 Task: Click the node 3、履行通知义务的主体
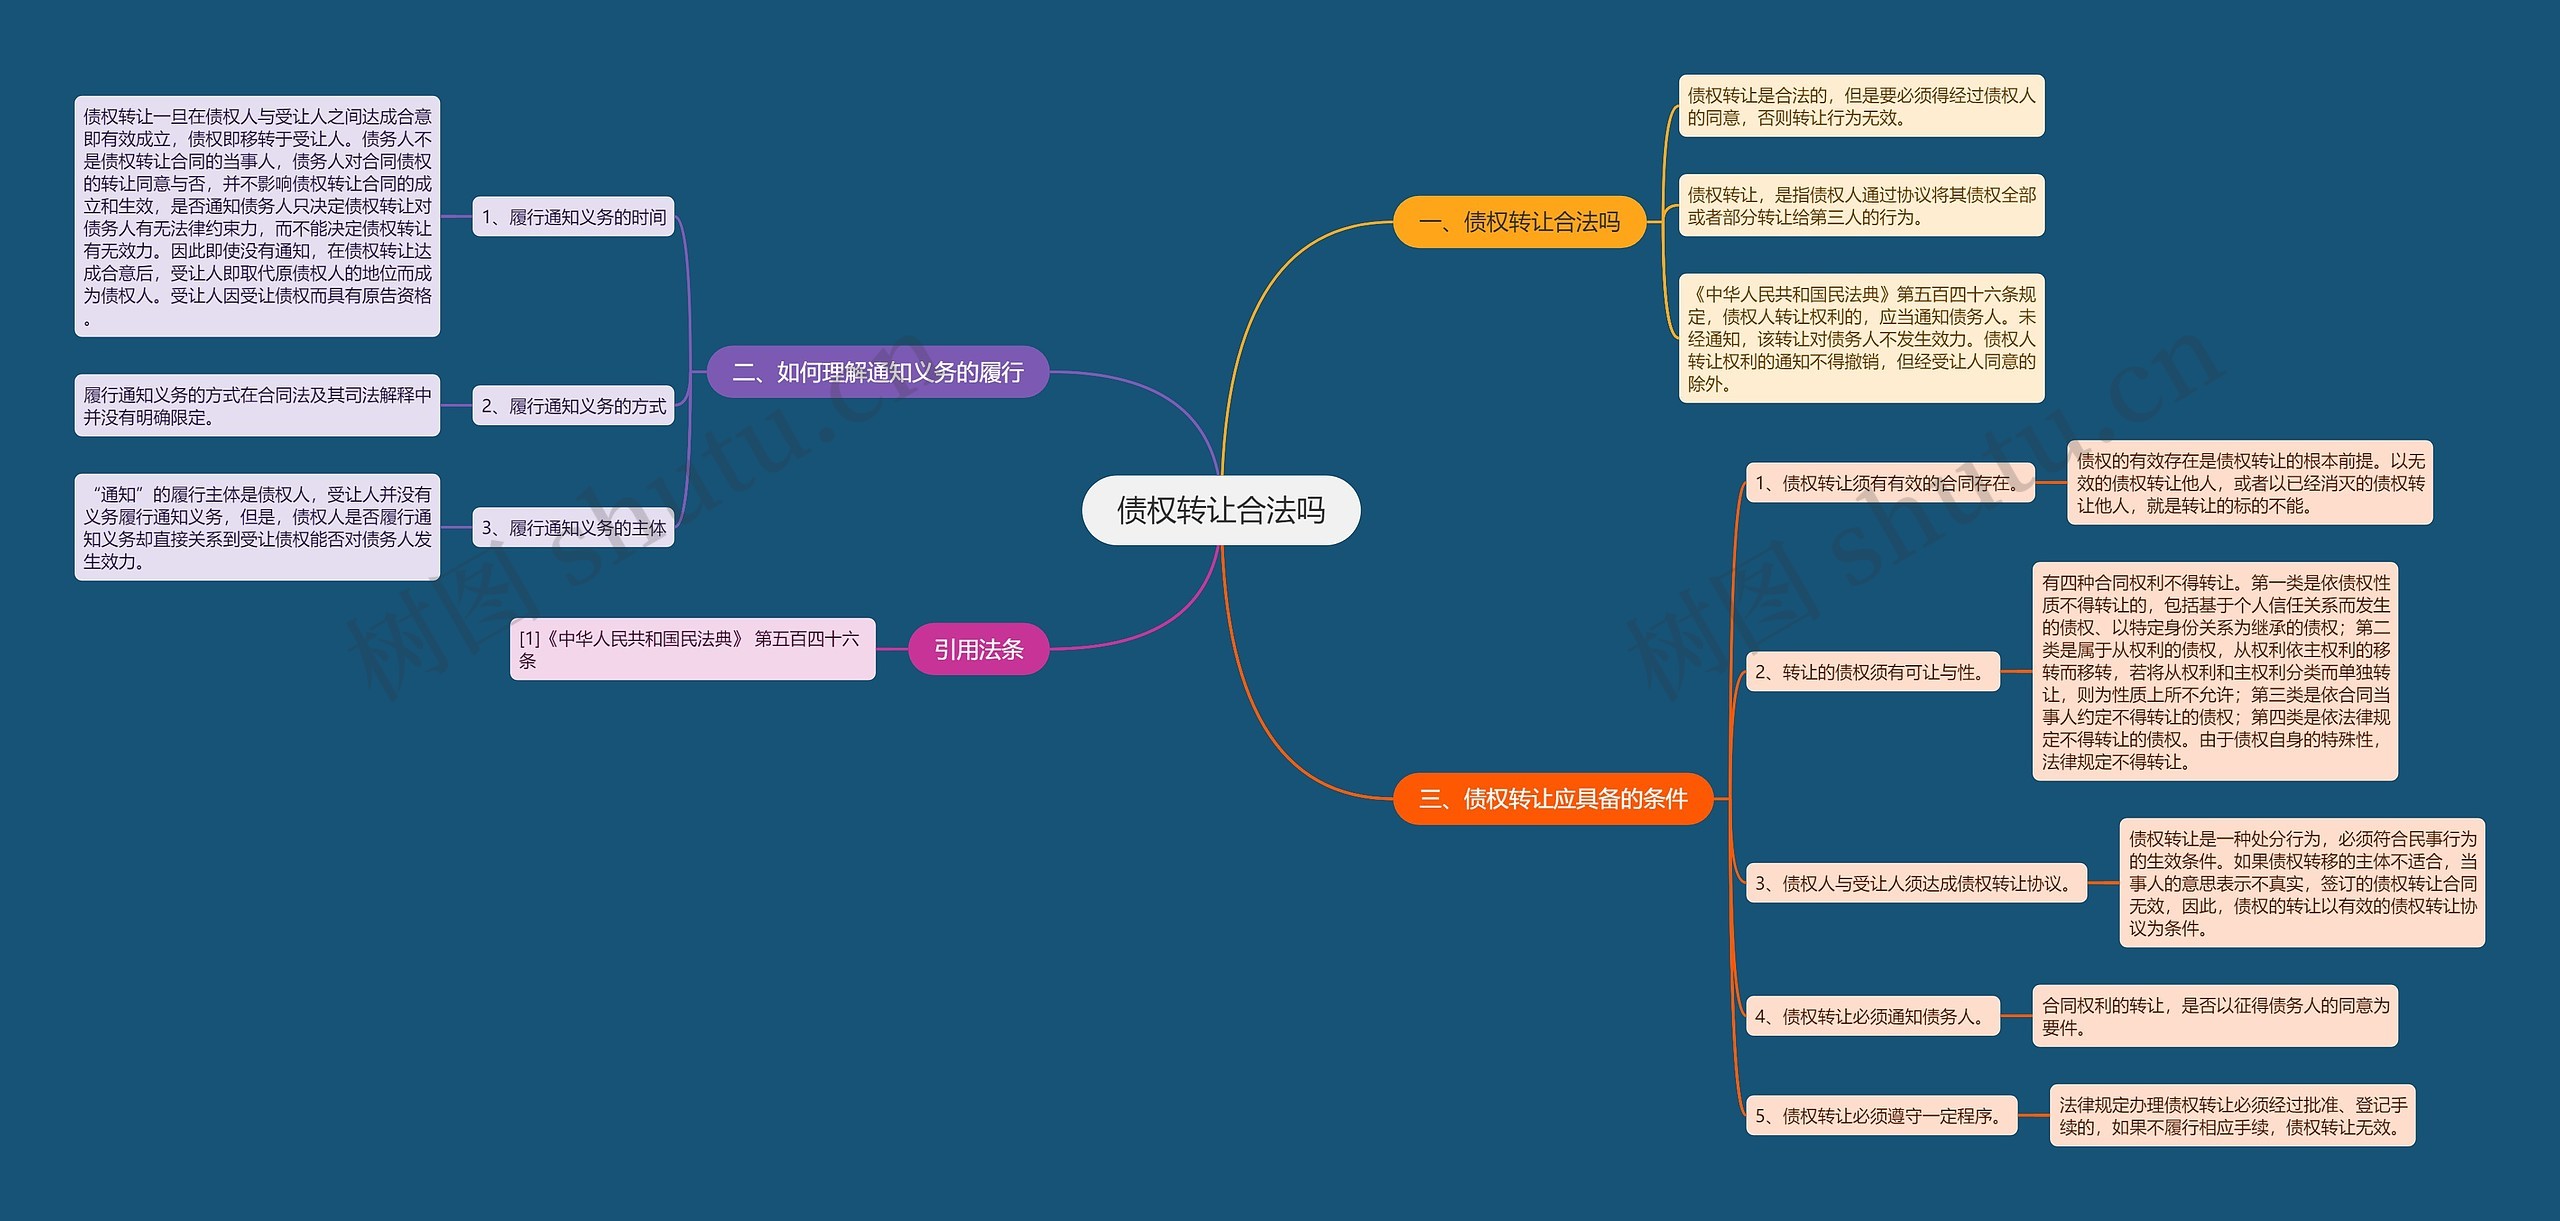(573, 528)
